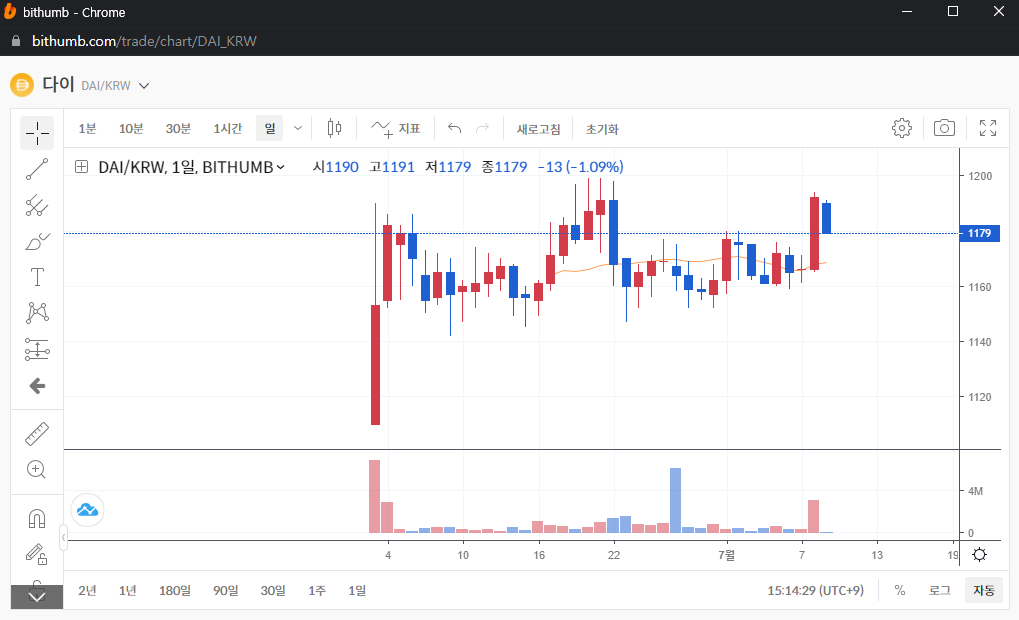Viewport: 1019px width, 620px height.
Task: Select the zoom in magnifier tool
Action: (x=36, y=469)
